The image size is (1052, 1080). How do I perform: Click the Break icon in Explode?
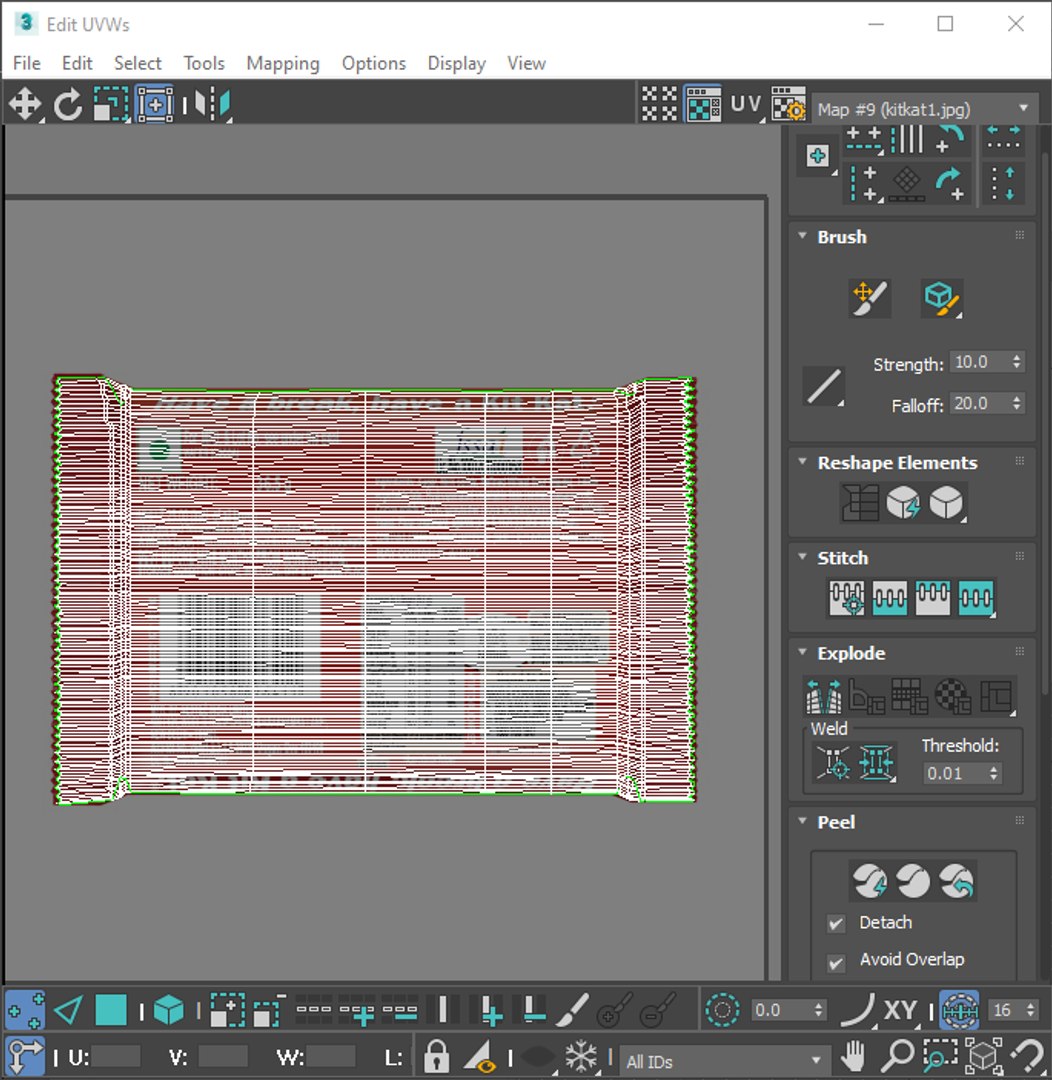pyautogui.click(x=824, y=696)
